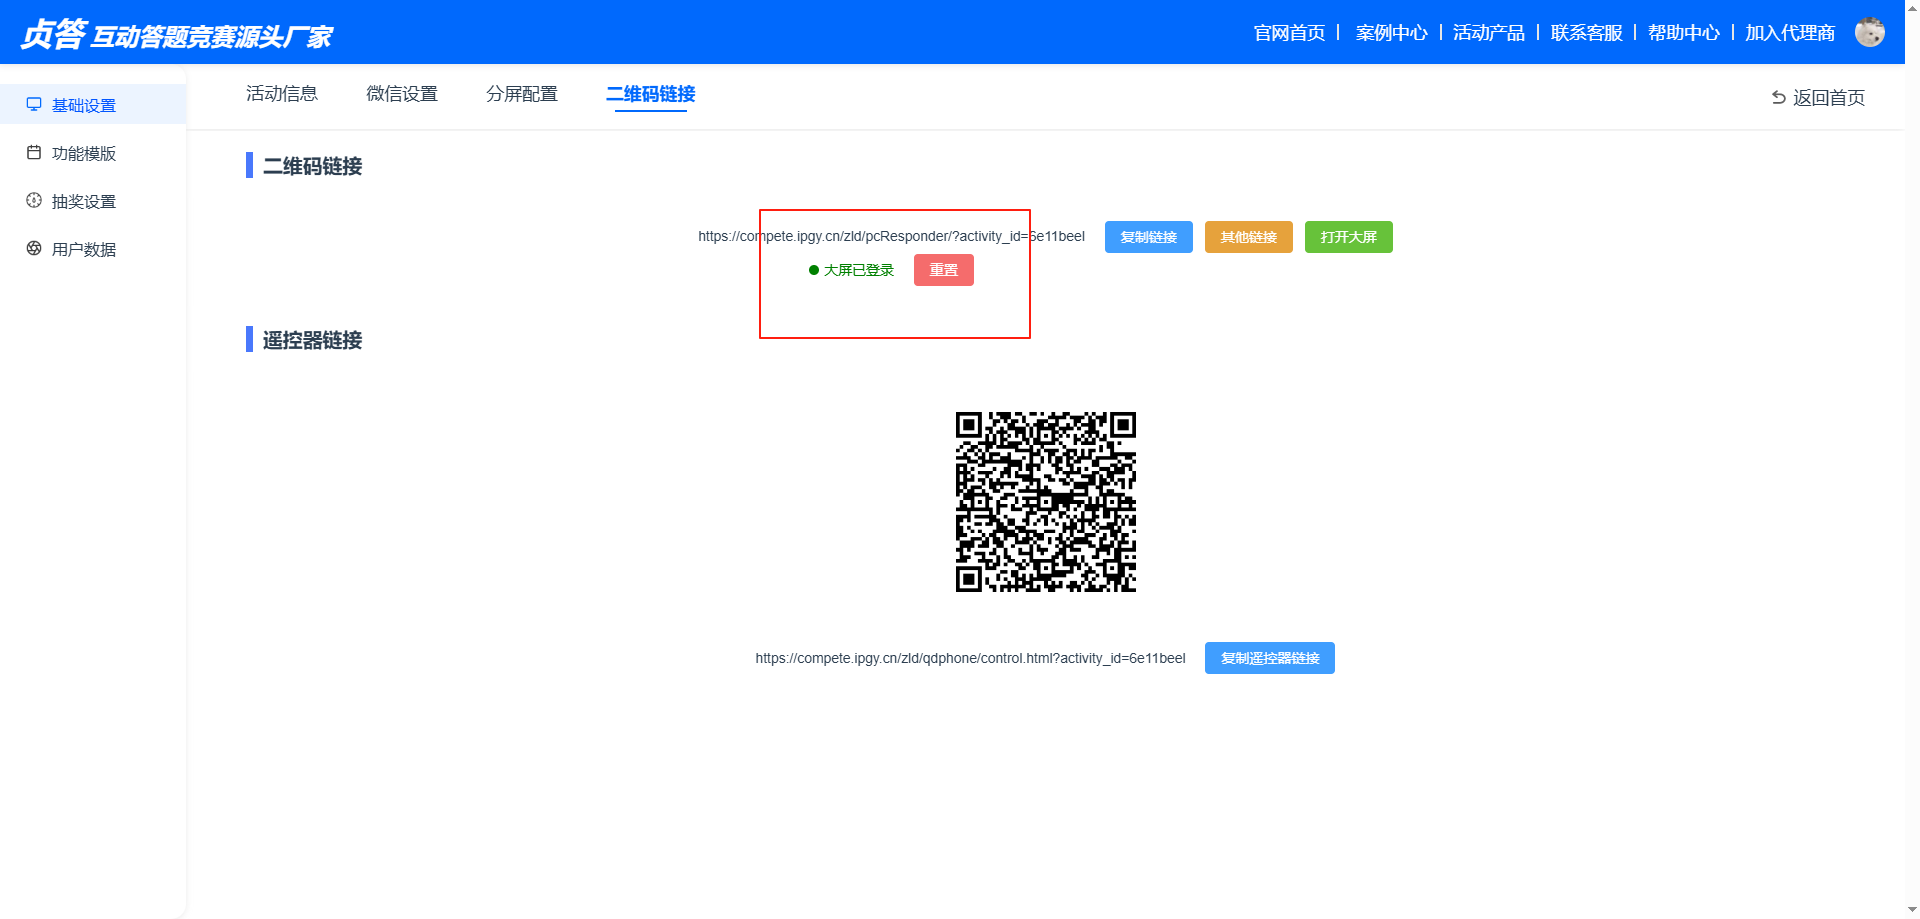Open the 分屏配置 tab
The height and width of the screenshot is (919, 1920).
click(x=522, y=94)
